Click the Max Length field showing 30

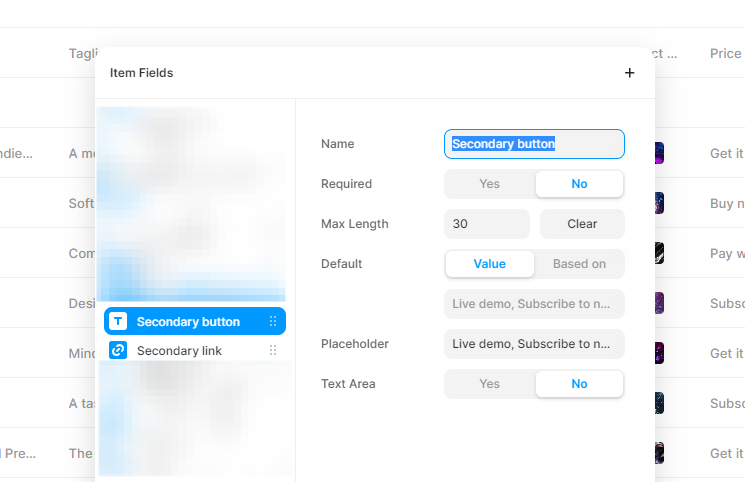click(487, 224)
